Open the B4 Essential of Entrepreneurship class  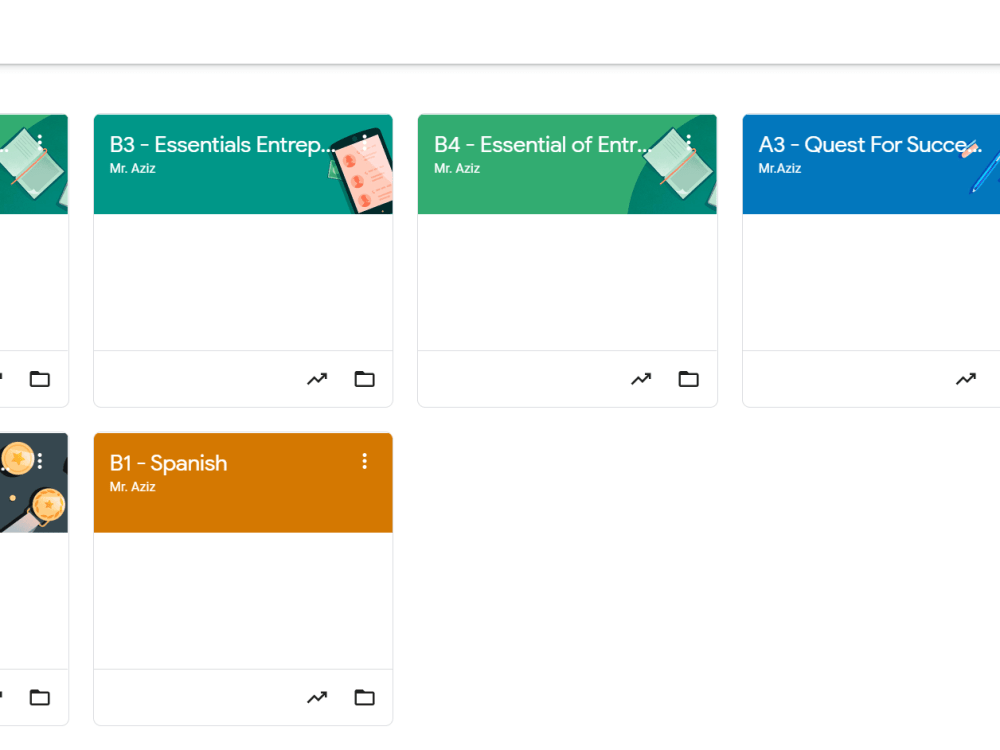[540, 144]
